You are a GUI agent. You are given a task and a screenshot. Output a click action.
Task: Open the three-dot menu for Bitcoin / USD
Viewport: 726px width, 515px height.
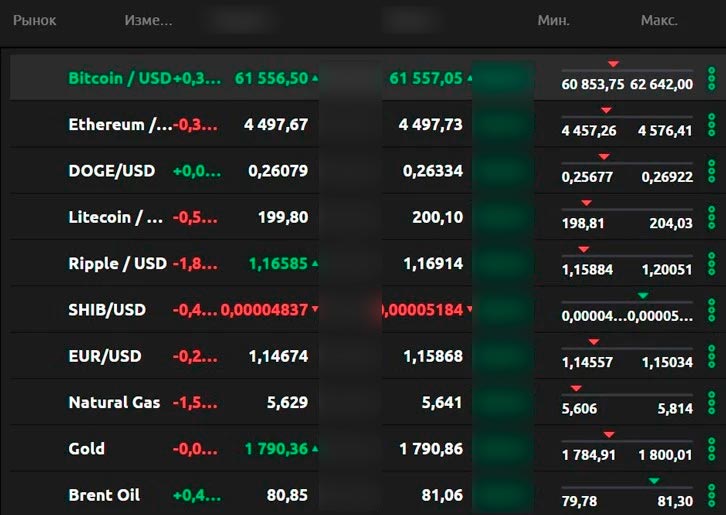(x=711, y=78)
